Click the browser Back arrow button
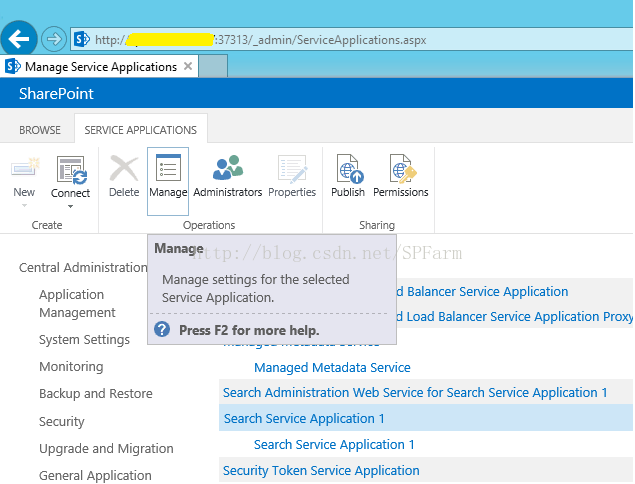 [x=19, y=39]
